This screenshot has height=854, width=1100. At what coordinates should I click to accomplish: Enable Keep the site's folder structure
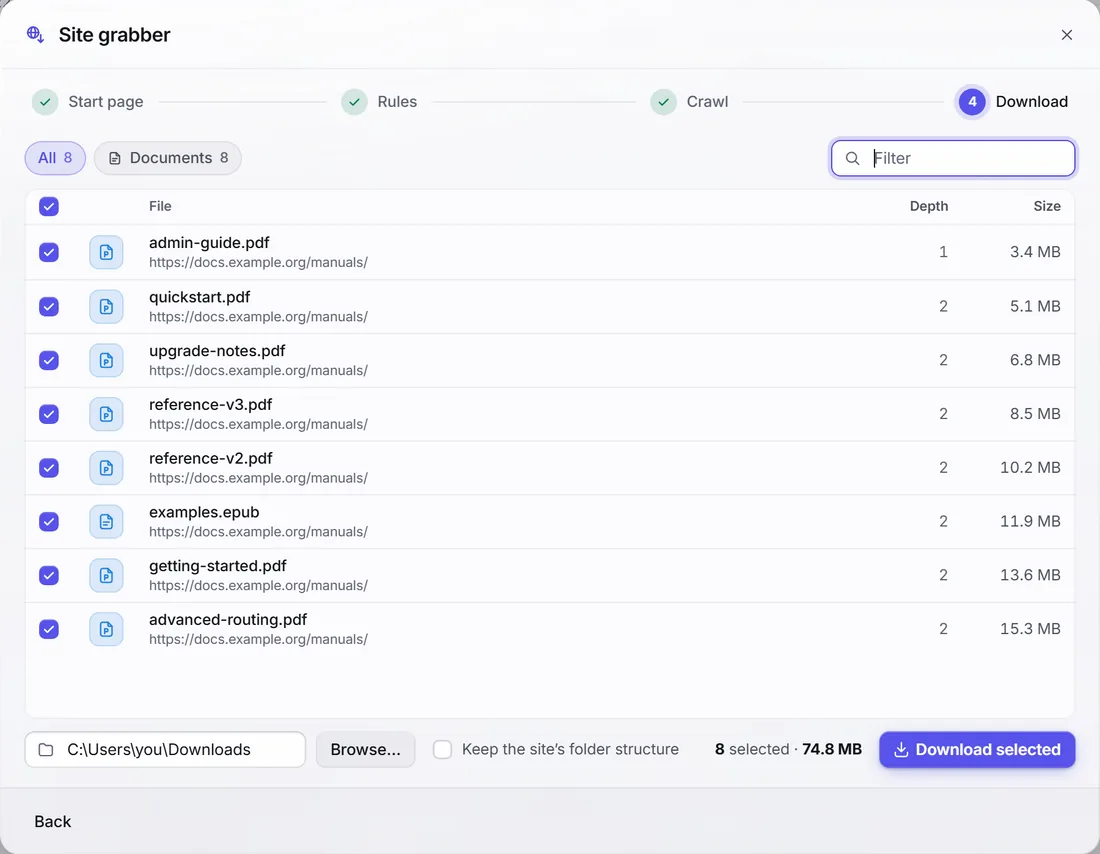[x=443, y=749]
